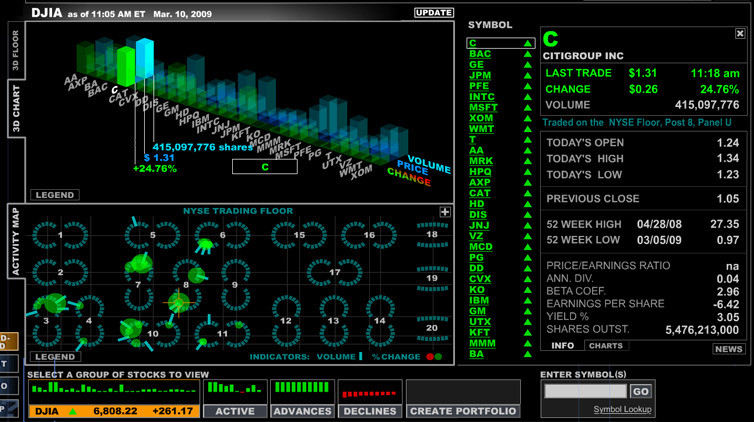754x422 pixels.
Task: Click the orange crosshair marker on map
Action: pos(178,301)
